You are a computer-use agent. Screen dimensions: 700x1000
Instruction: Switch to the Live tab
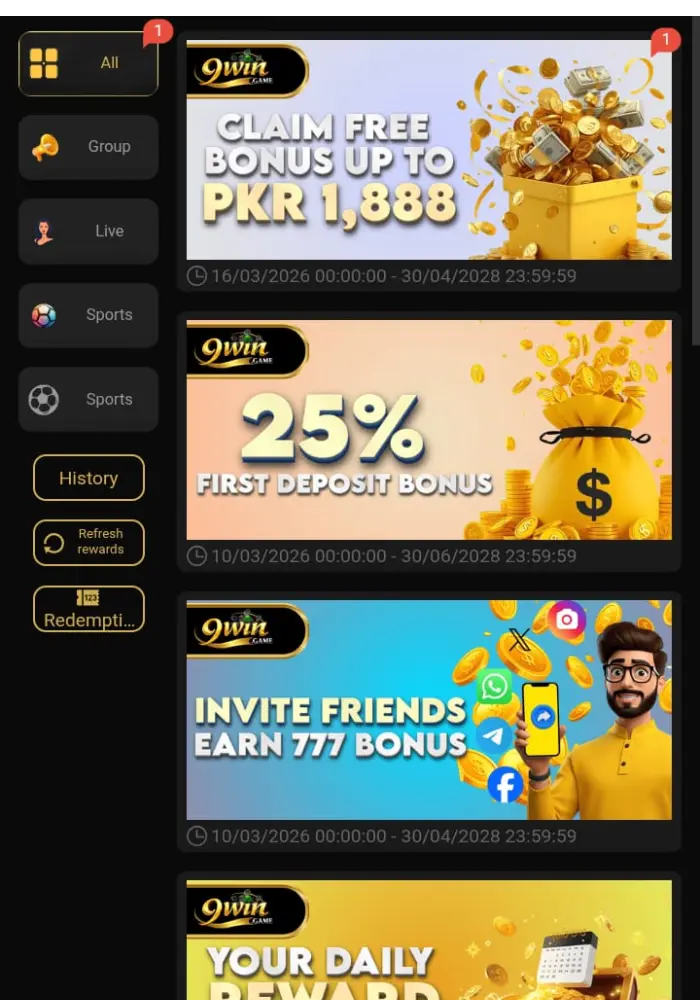tap(89, 232)
